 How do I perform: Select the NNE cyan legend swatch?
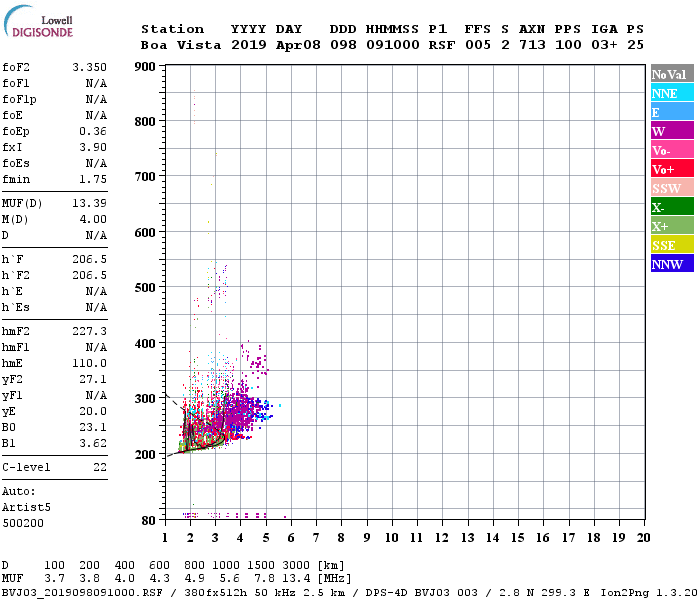click(672, 93)
